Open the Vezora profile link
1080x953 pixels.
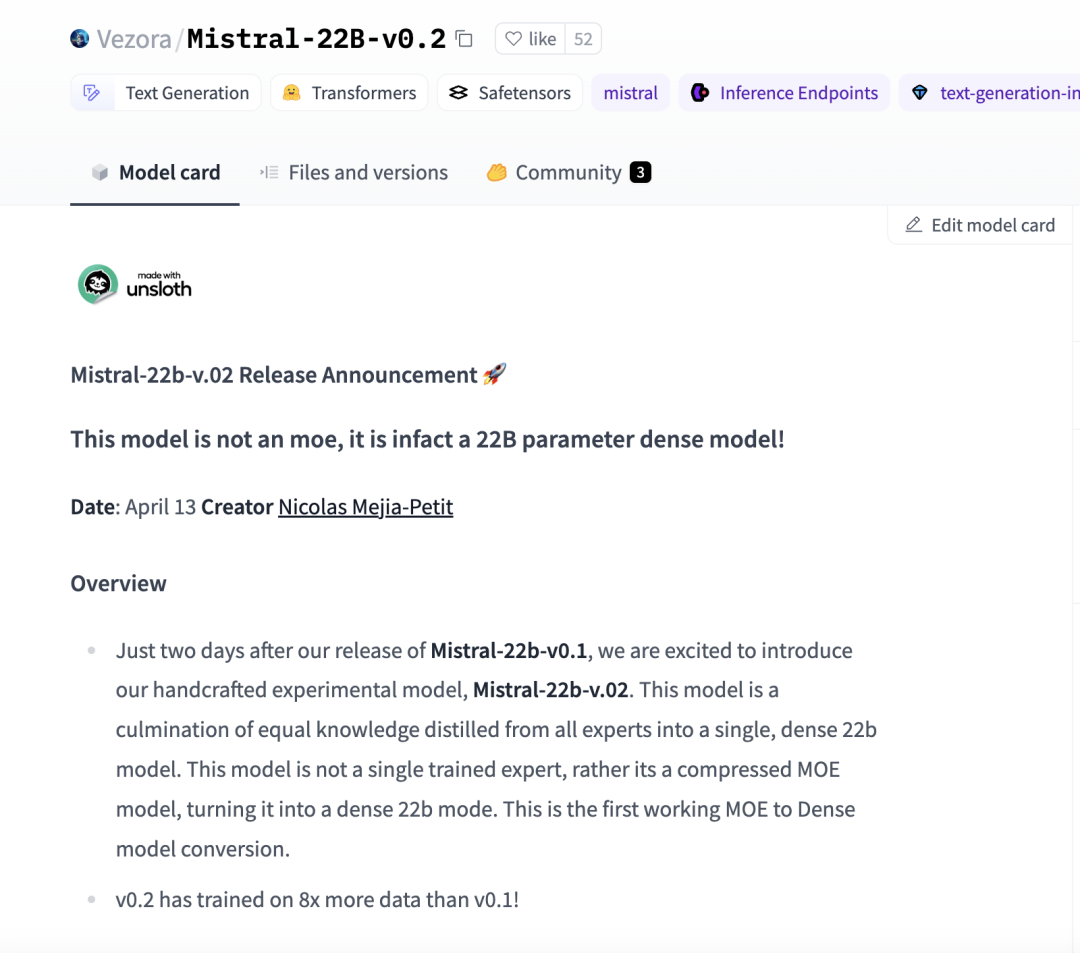pos(134,39)
